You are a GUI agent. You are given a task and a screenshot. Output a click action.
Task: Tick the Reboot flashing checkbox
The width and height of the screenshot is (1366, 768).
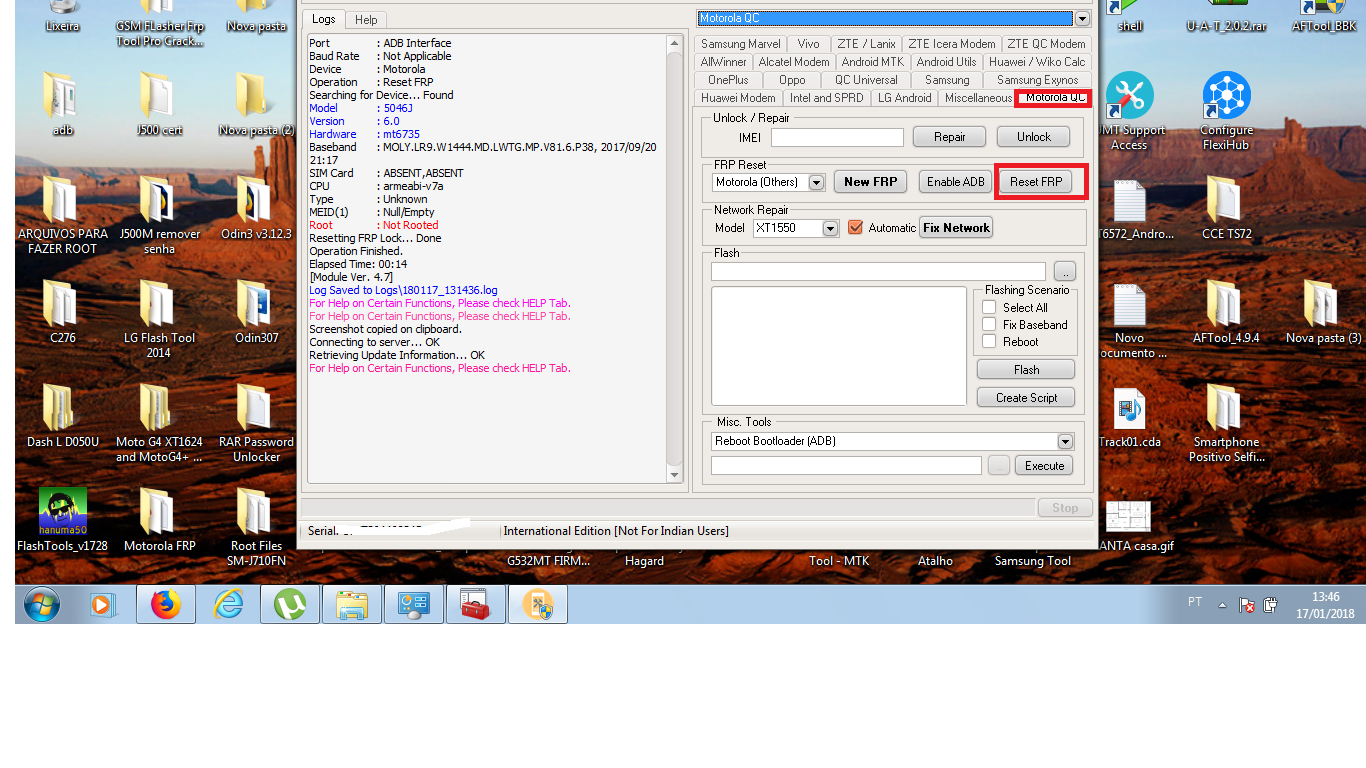[x=989, y=341]
